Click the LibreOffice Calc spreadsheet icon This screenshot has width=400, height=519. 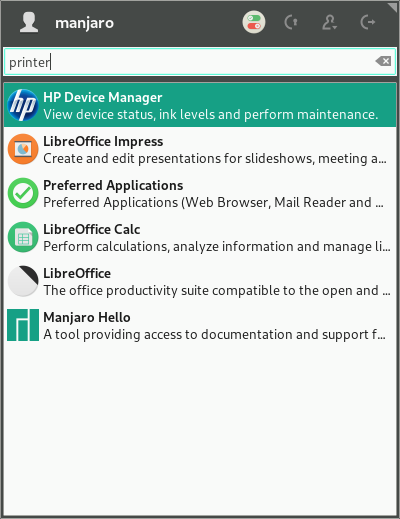(x=23, y=237)
